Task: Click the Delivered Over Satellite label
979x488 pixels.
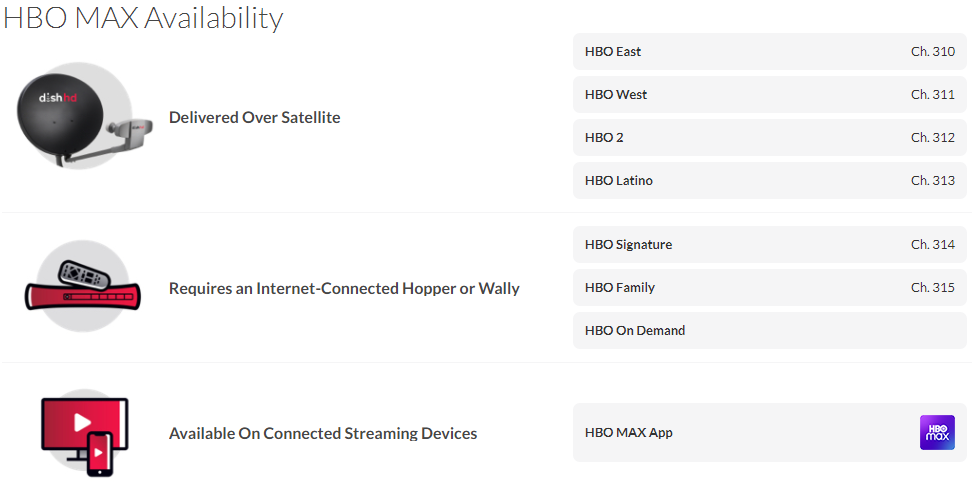Action: click(x=255, y=117)
